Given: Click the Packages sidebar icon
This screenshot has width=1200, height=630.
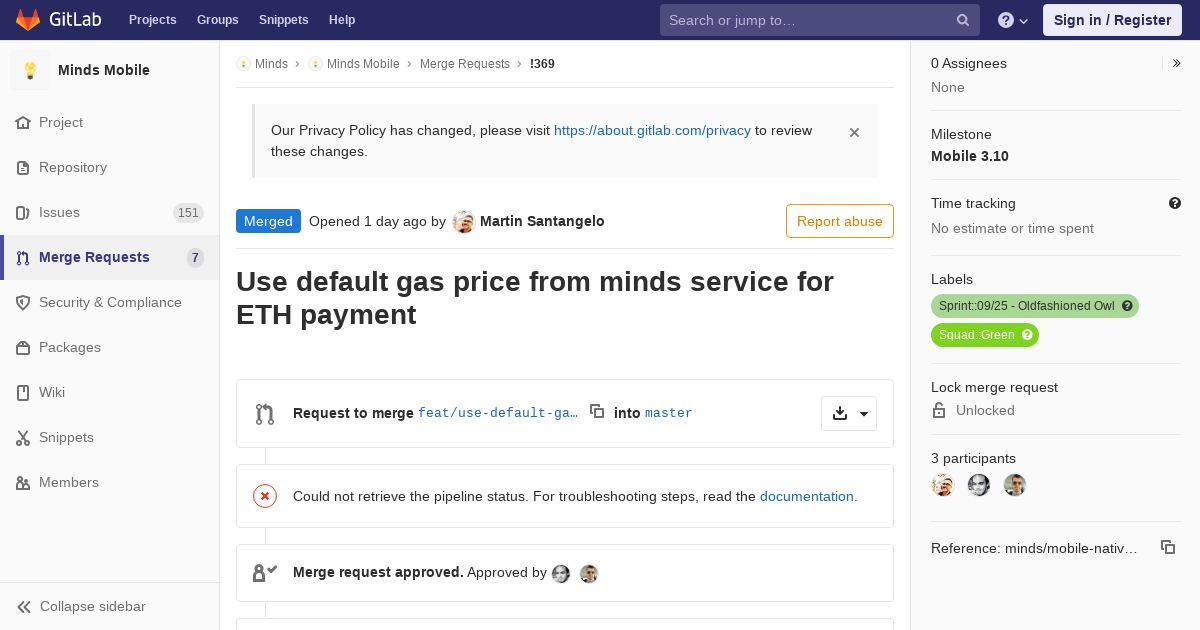Looking at the screenshot, I should click(23, 348).
